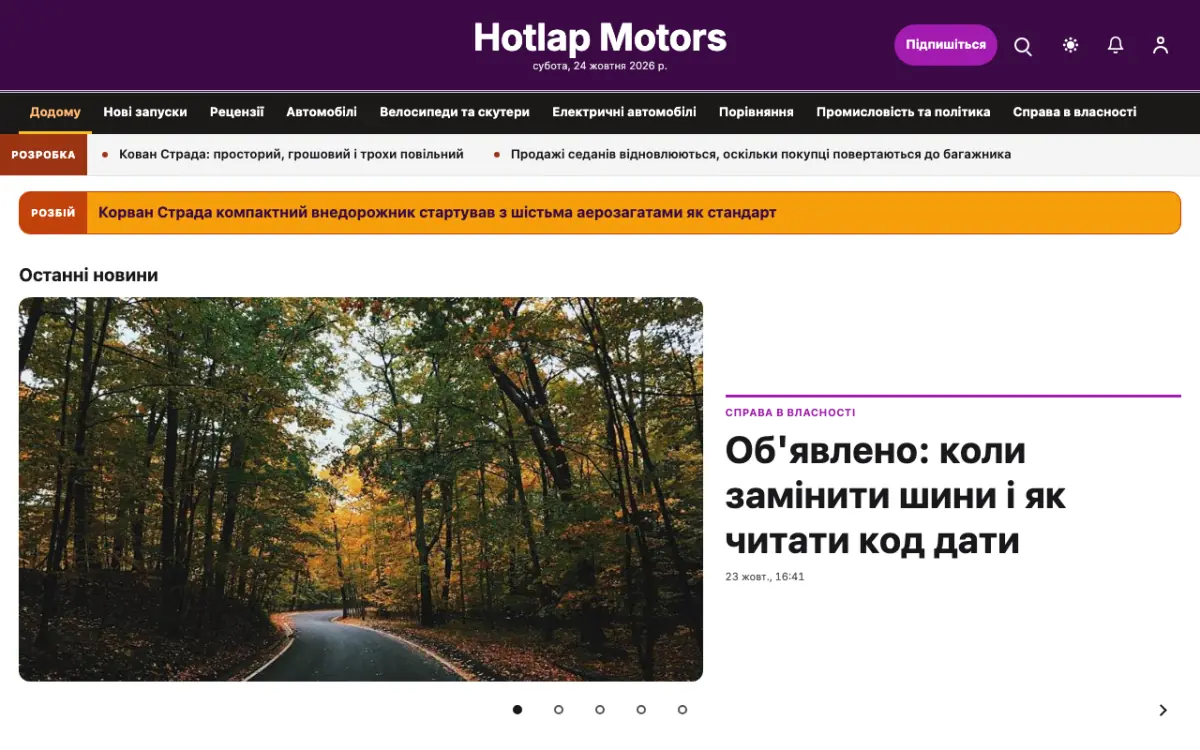The height and width of the screenshot is (750, 1200).
Task: Select fifth carousel dot
Action: coord(682,710)
